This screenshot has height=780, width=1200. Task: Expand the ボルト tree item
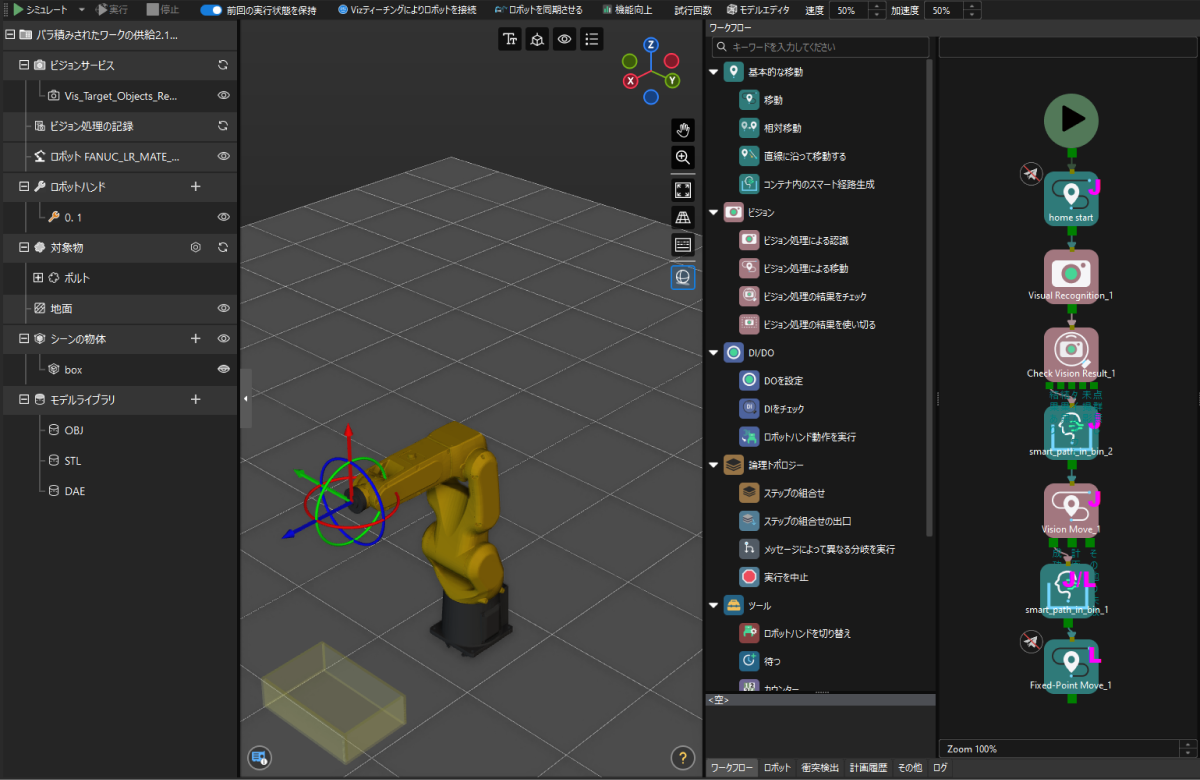[x=38, y=278]
